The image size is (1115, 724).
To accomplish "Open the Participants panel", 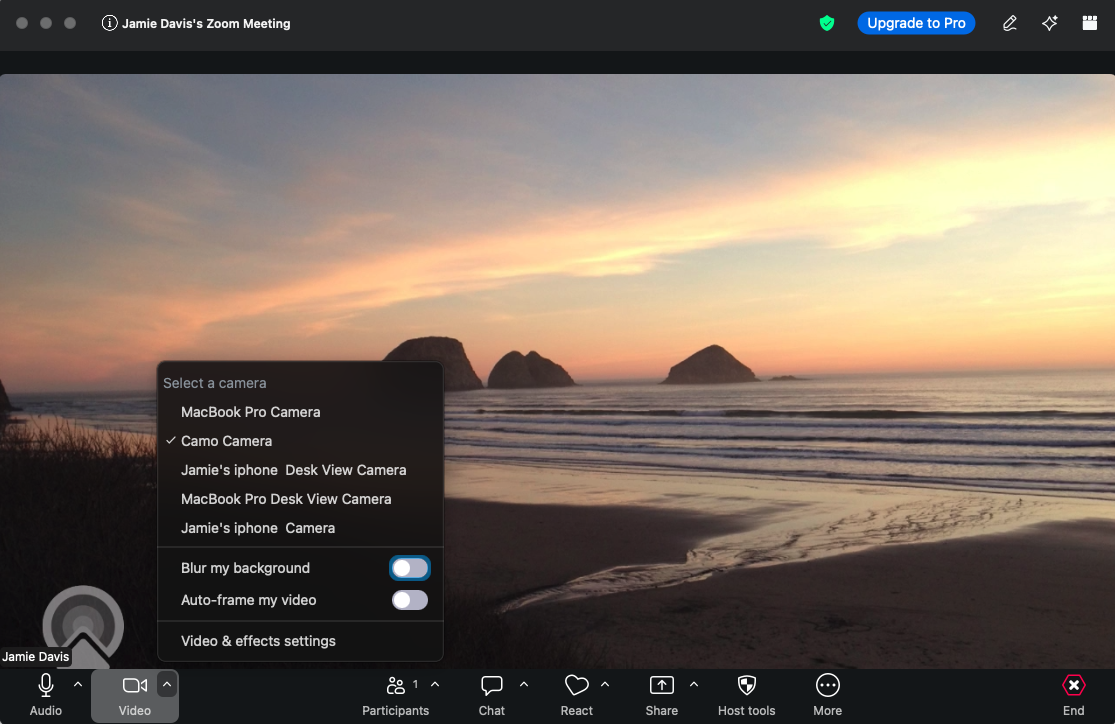I will click(x=395, y=696).
